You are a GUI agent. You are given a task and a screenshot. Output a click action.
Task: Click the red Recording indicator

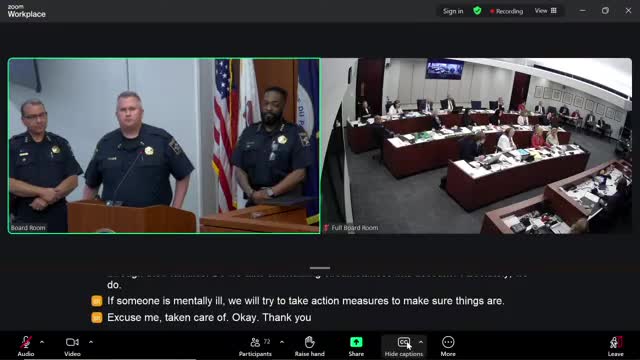[x=507, y=11]
